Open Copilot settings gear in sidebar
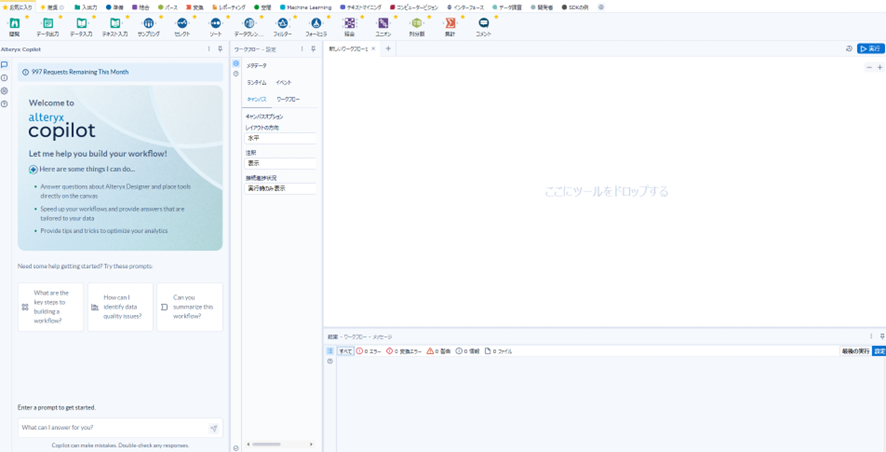The image size is (886, 452). 5,91
